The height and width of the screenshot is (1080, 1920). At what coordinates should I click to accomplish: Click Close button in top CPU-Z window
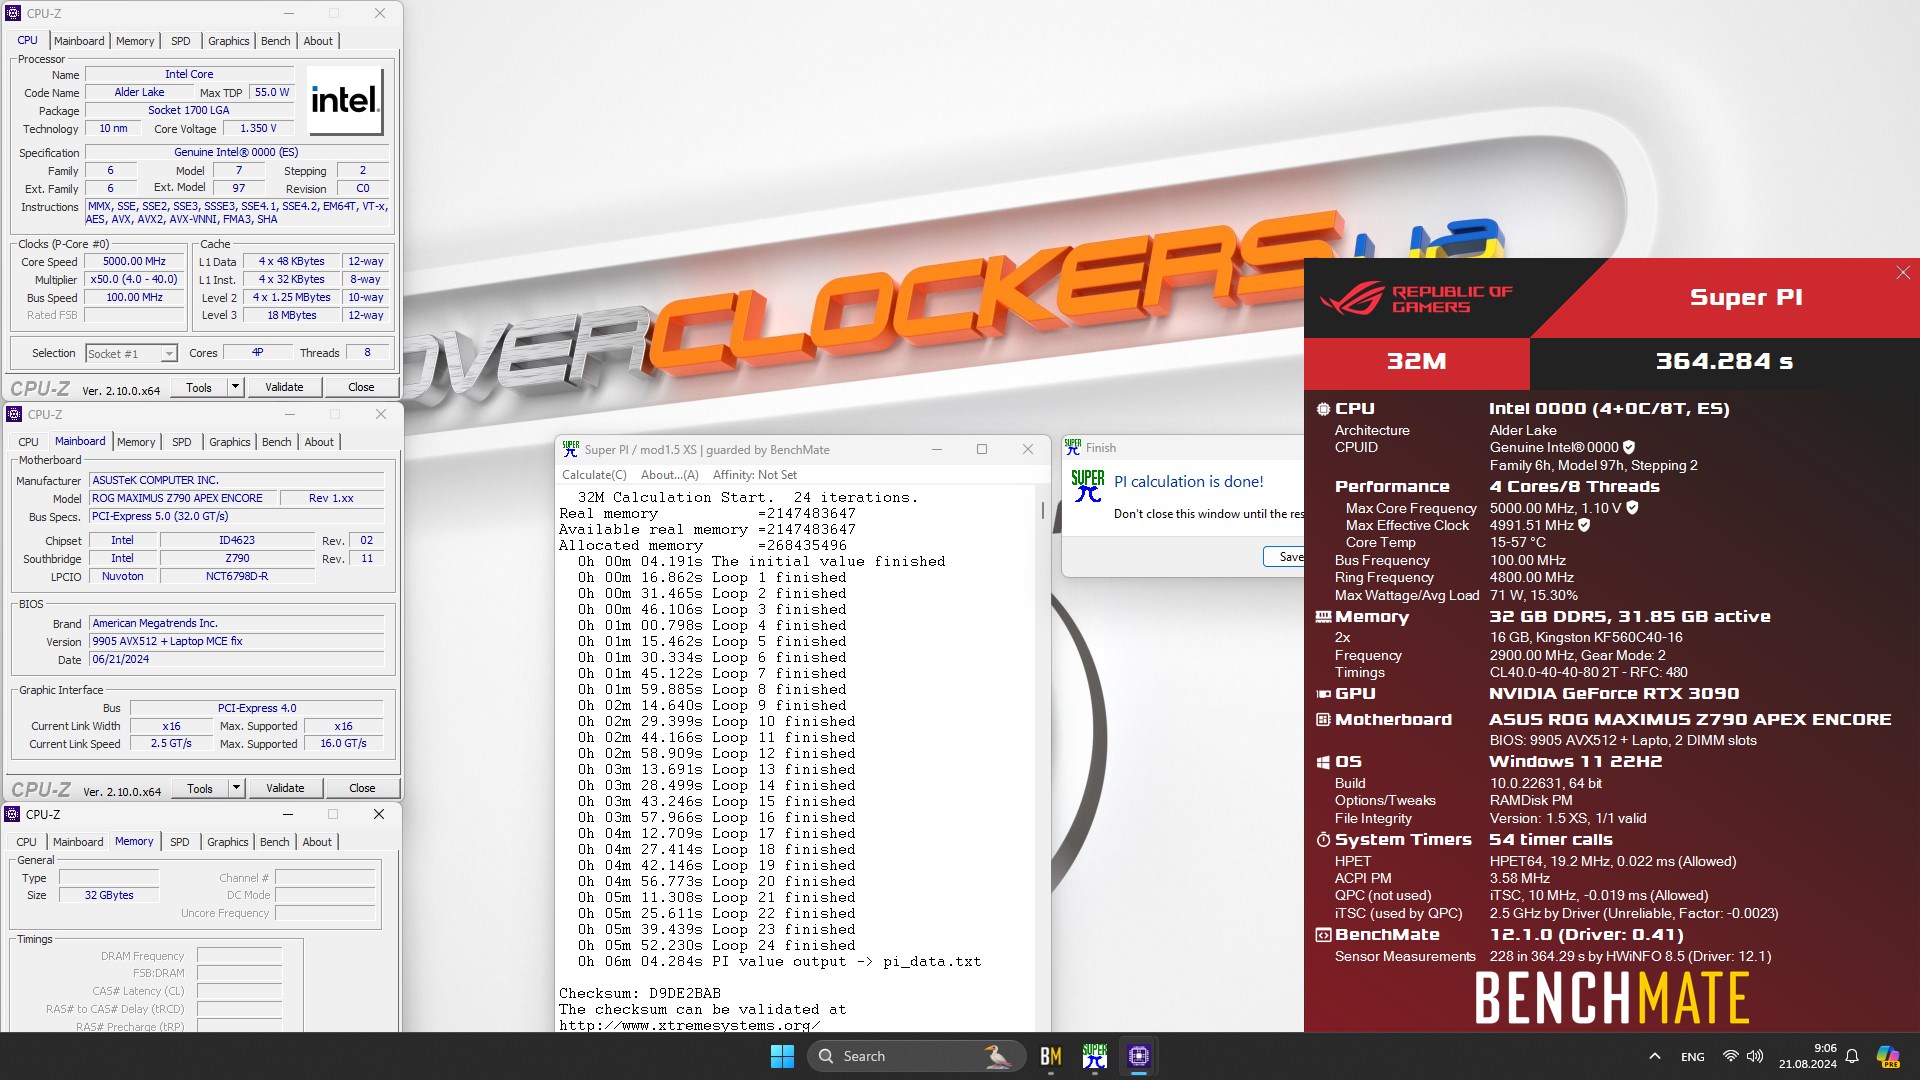(x=361, y=387)
